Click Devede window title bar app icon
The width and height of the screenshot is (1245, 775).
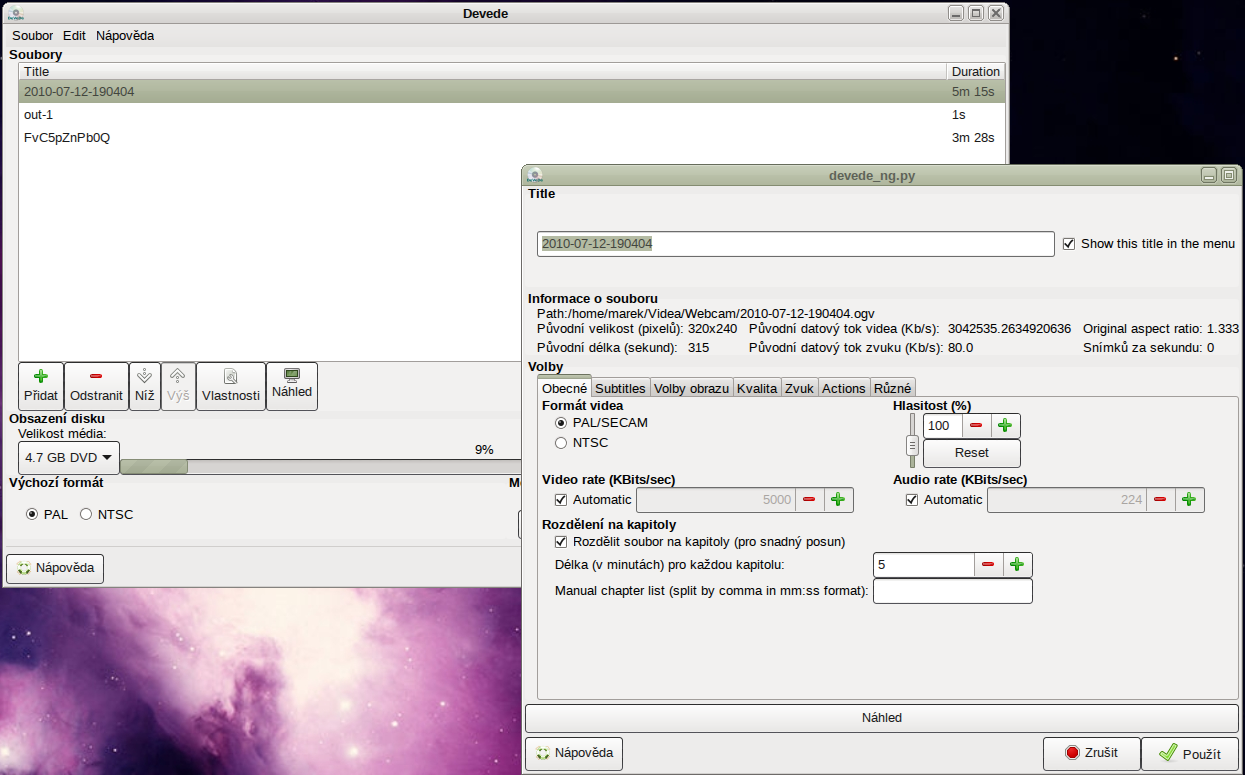coord(16,13)
